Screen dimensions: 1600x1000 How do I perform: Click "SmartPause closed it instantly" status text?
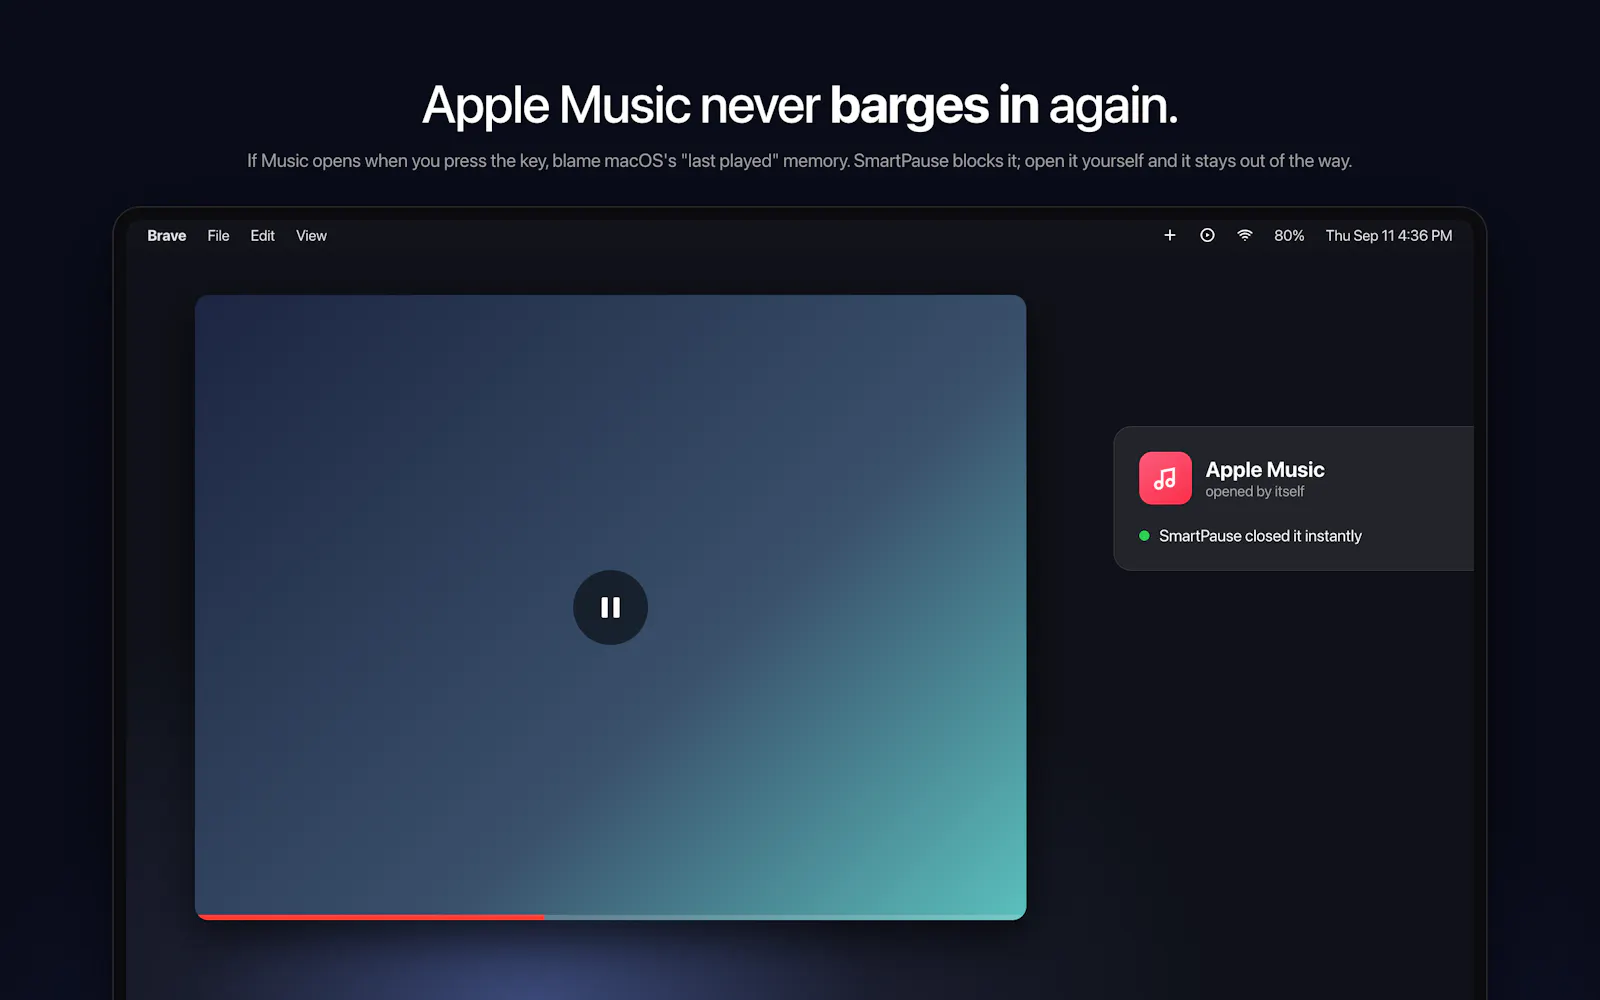[1260, 536]
